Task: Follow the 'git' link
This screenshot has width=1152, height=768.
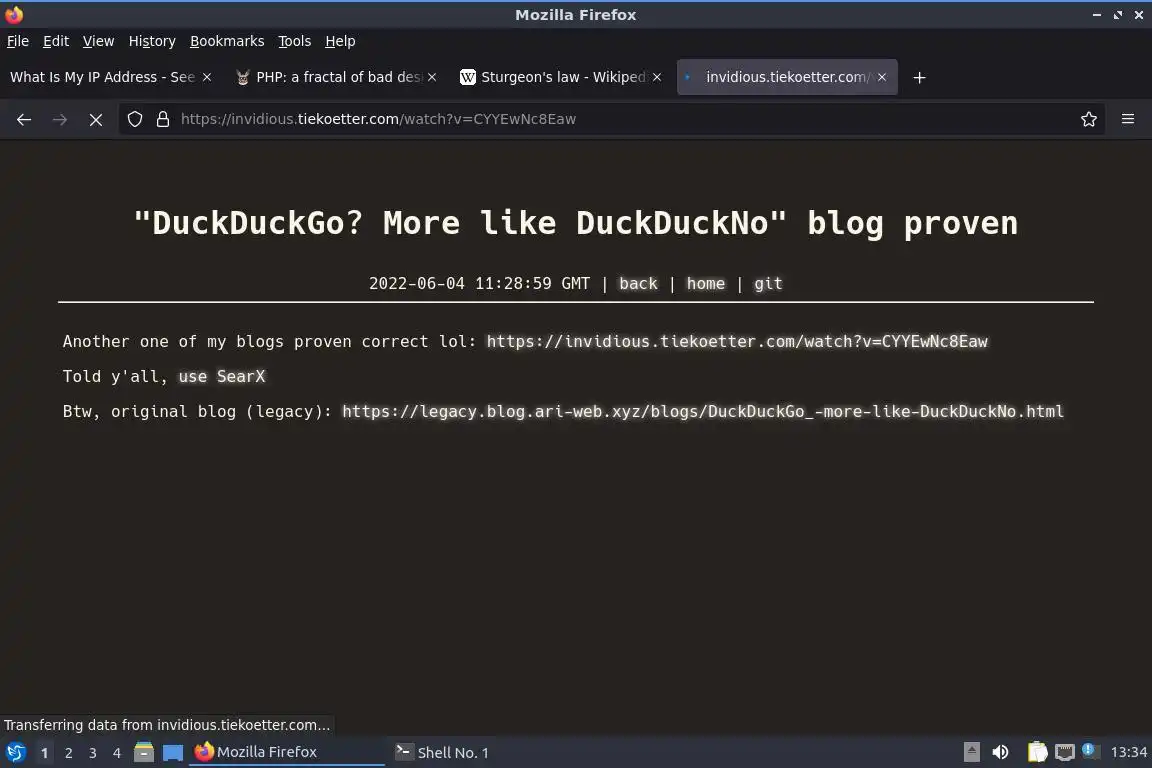Action: point(768,284)
